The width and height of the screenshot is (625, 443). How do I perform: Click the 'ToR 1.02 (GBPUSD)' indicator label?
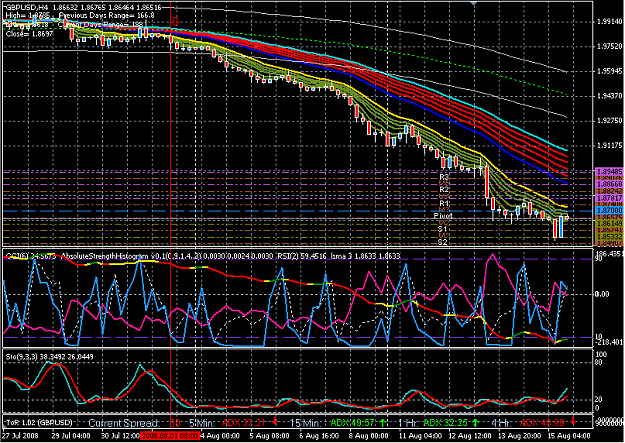pos(39,422)
